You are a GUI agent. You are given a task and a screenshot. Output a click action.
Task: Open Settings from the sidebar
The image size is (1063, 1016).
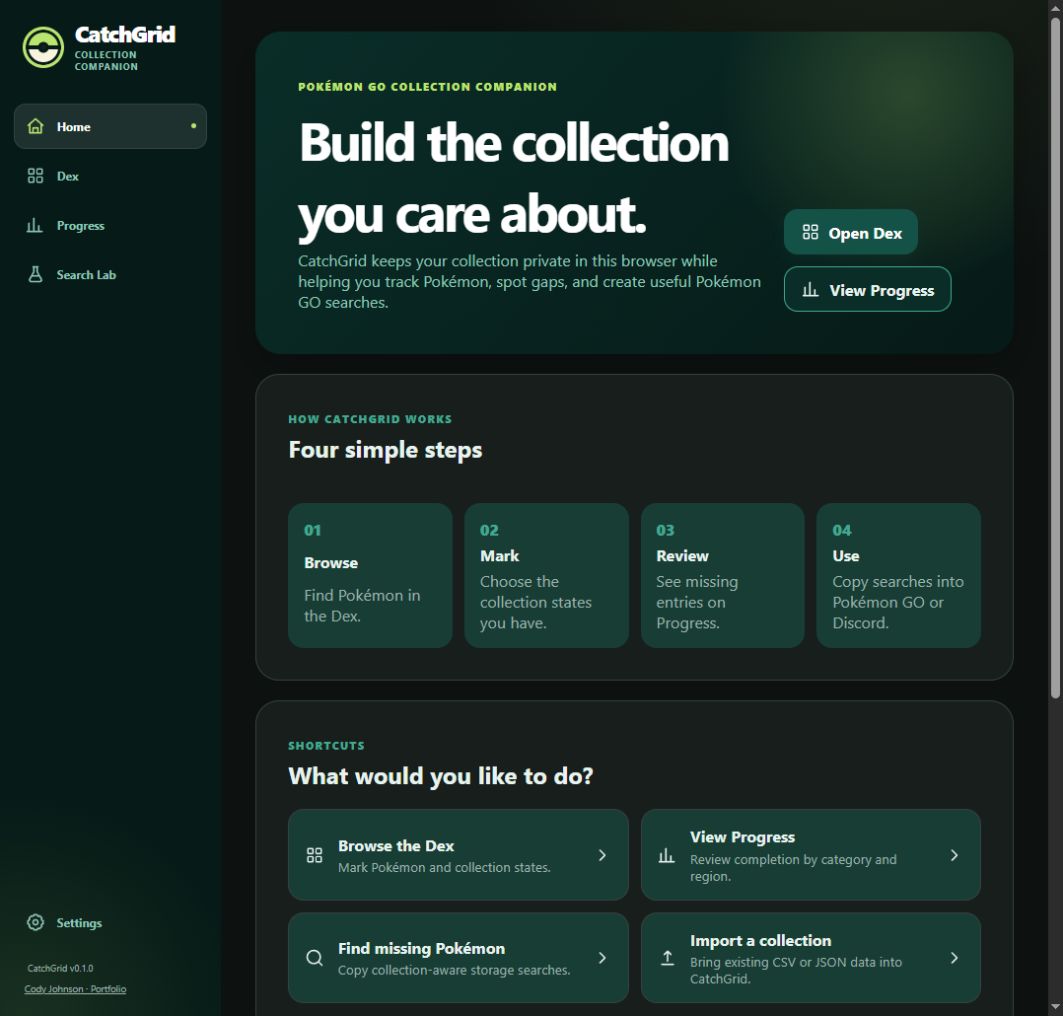click(111, 922)
